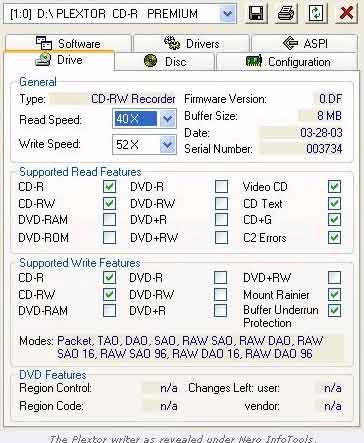Image resolution: width=364 pixels, height=443 pixels.
Task: Click the Refresh icon in toolbar
Action: pos(316,14)
